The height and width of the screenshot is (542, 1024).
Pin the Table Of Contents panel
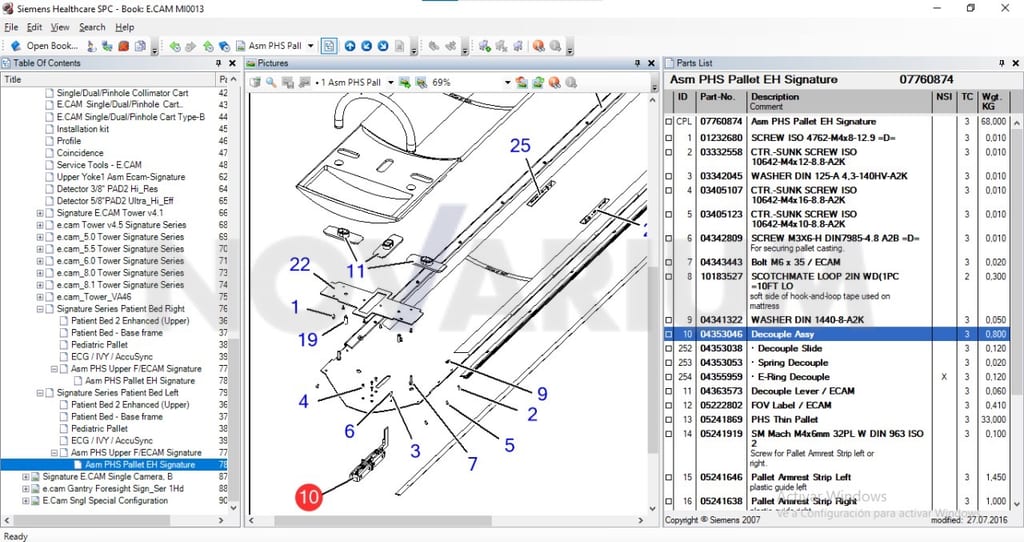[218, 63]
